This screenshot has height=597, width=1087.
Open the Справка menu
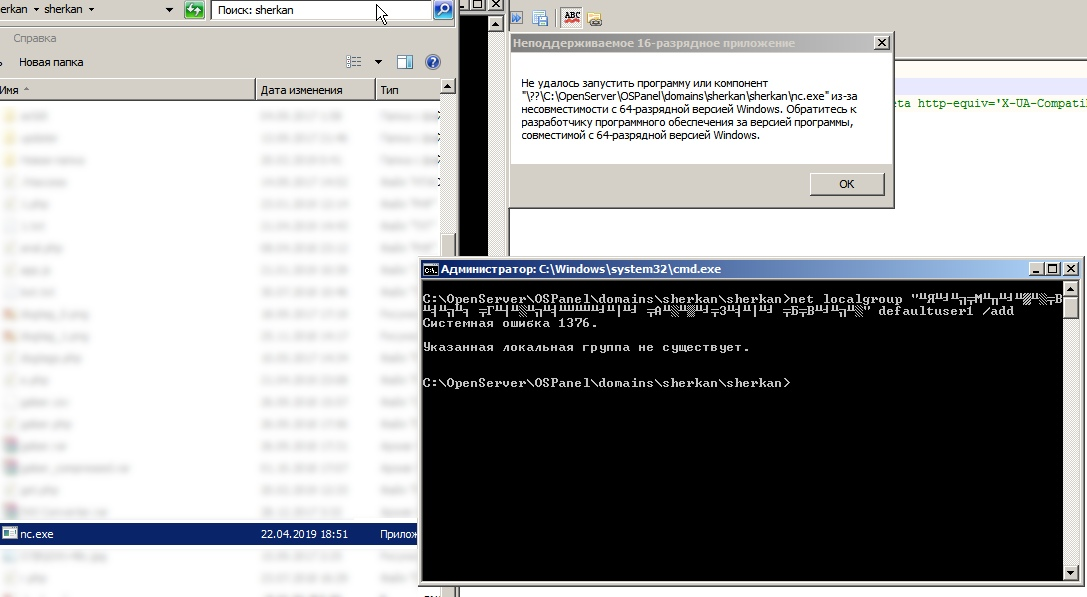pyautogui.click(x=34, y=38)
